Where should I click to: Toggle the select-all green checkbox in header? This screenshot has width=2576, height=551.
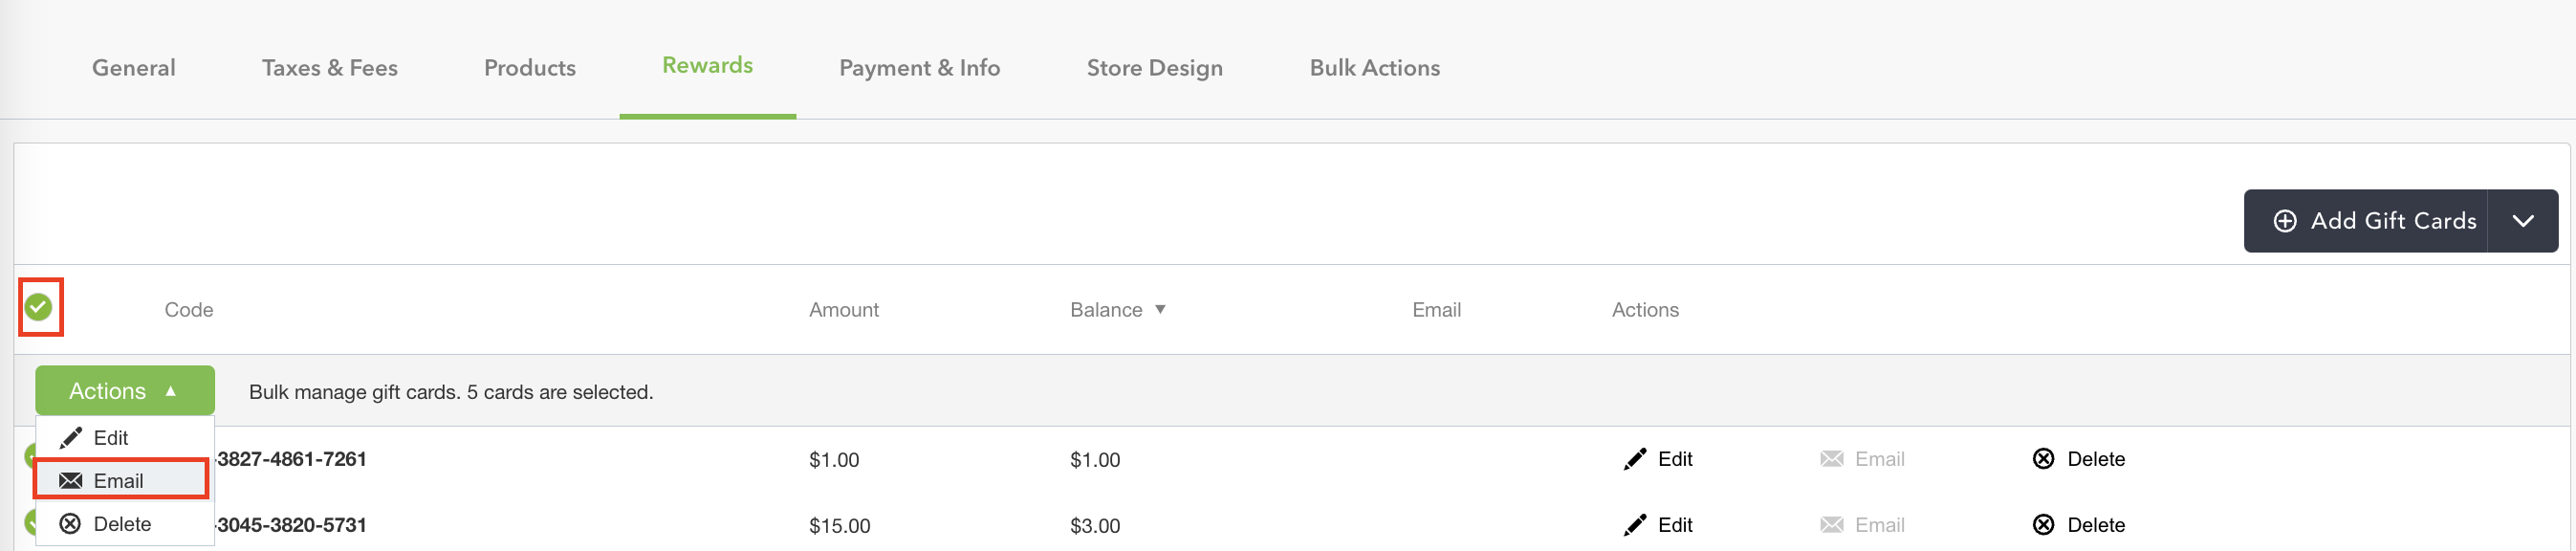point(38,307)
